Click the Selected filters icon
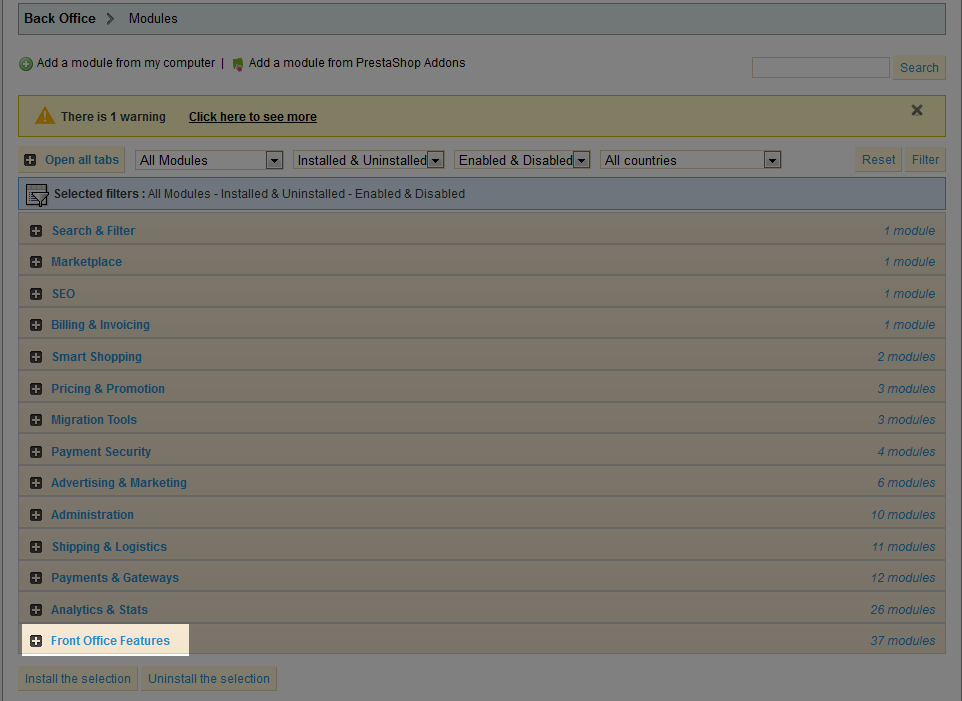Viewport: 962px width, 701px height. pyautogui.click(x=37, y=194)
